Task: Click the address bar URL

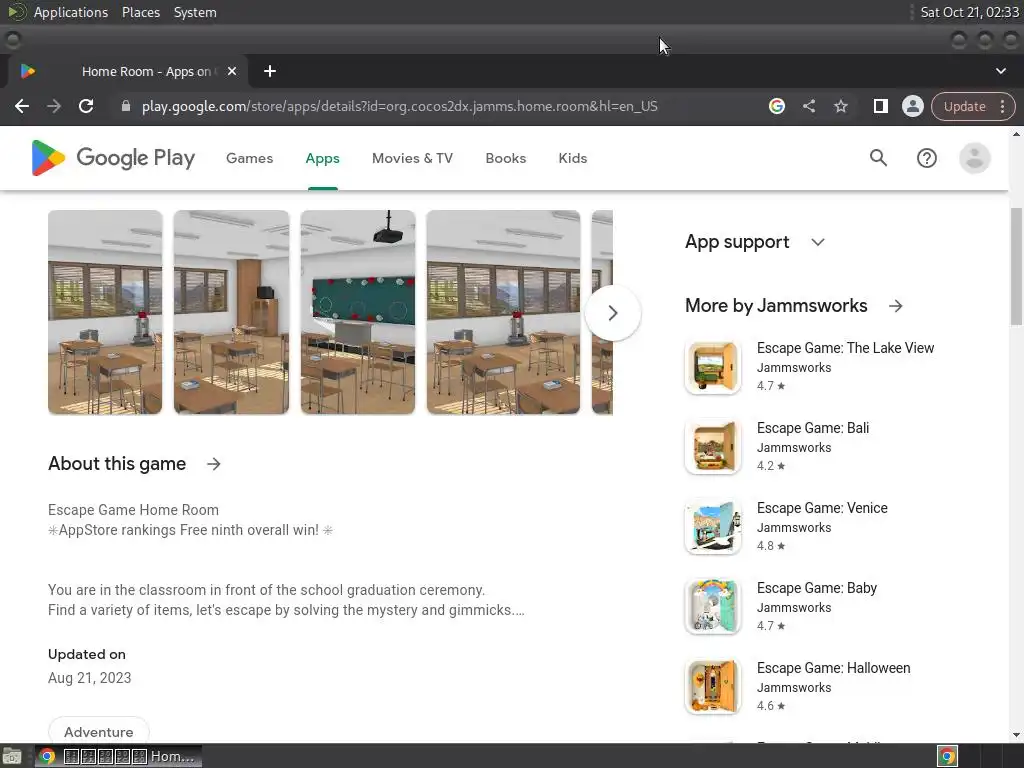Action: pyautogui.click(x=400, y=106)
